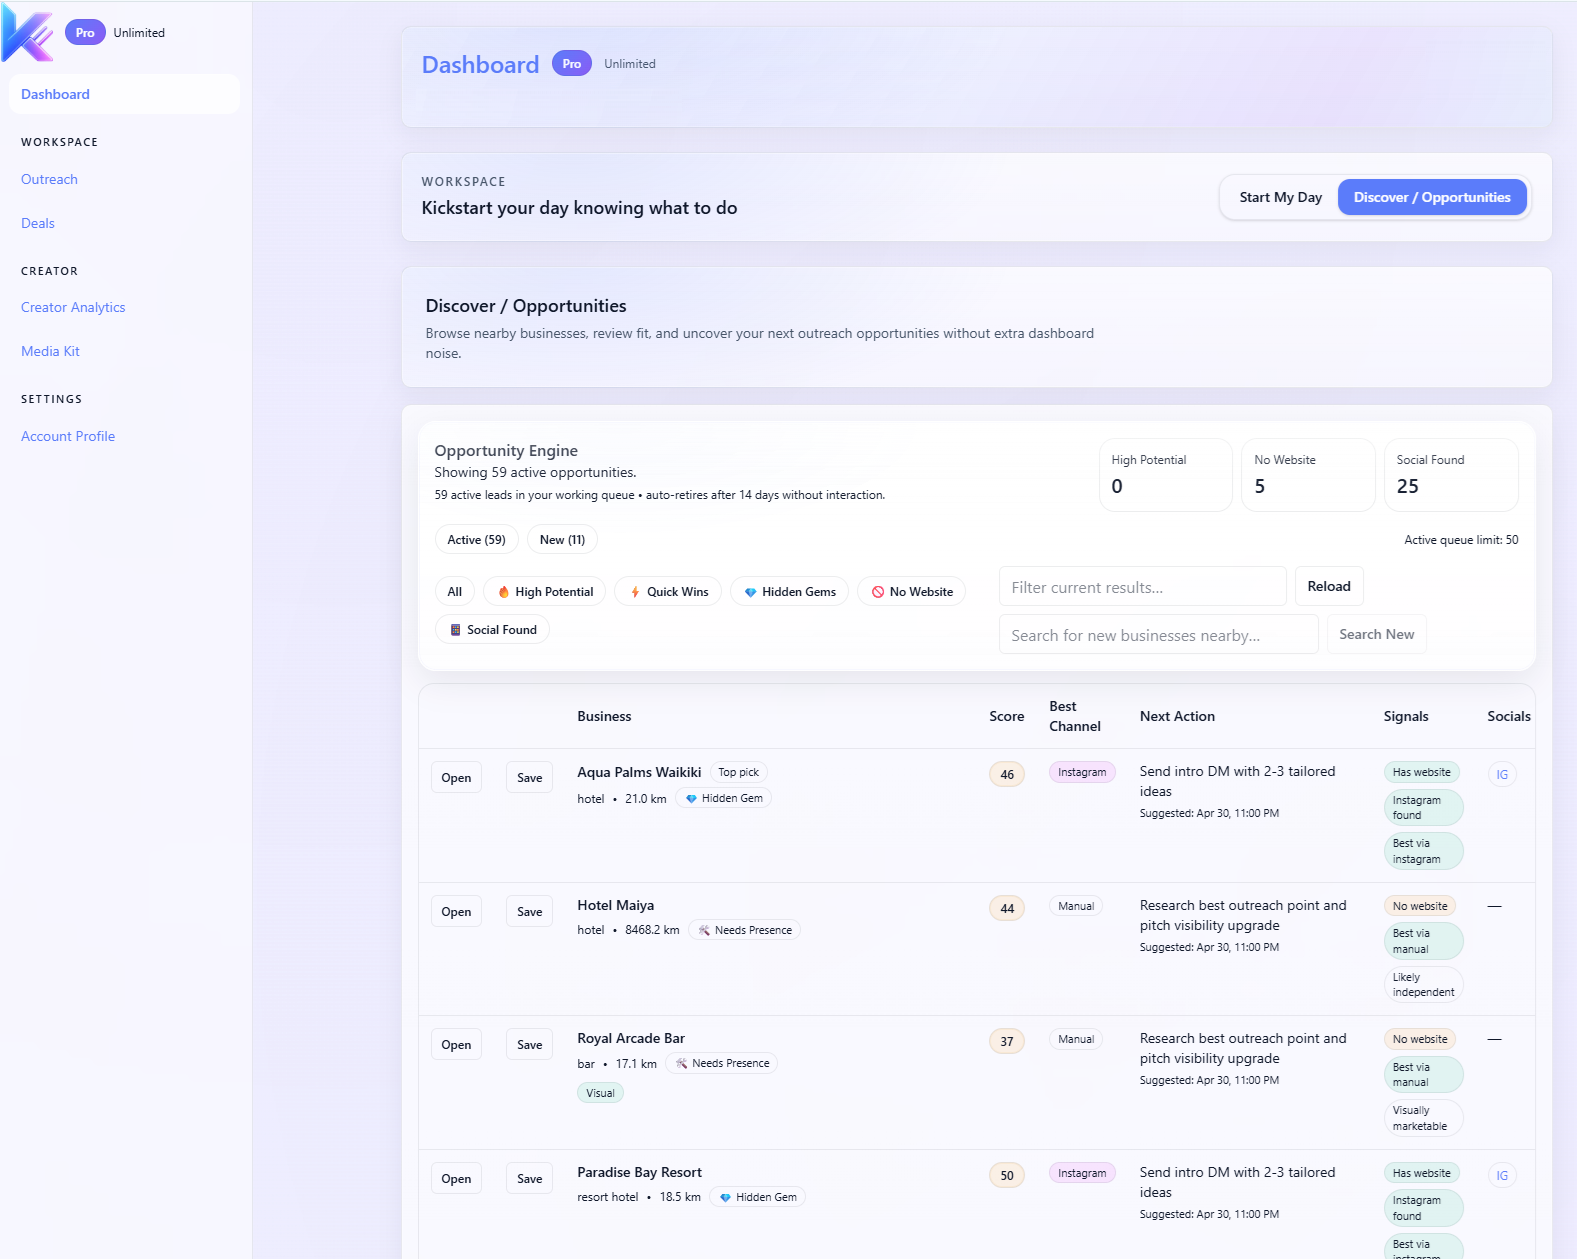
Task: Click the Hidden Gem tag on Paradise Bay Resort
Action: (757, 1197)
